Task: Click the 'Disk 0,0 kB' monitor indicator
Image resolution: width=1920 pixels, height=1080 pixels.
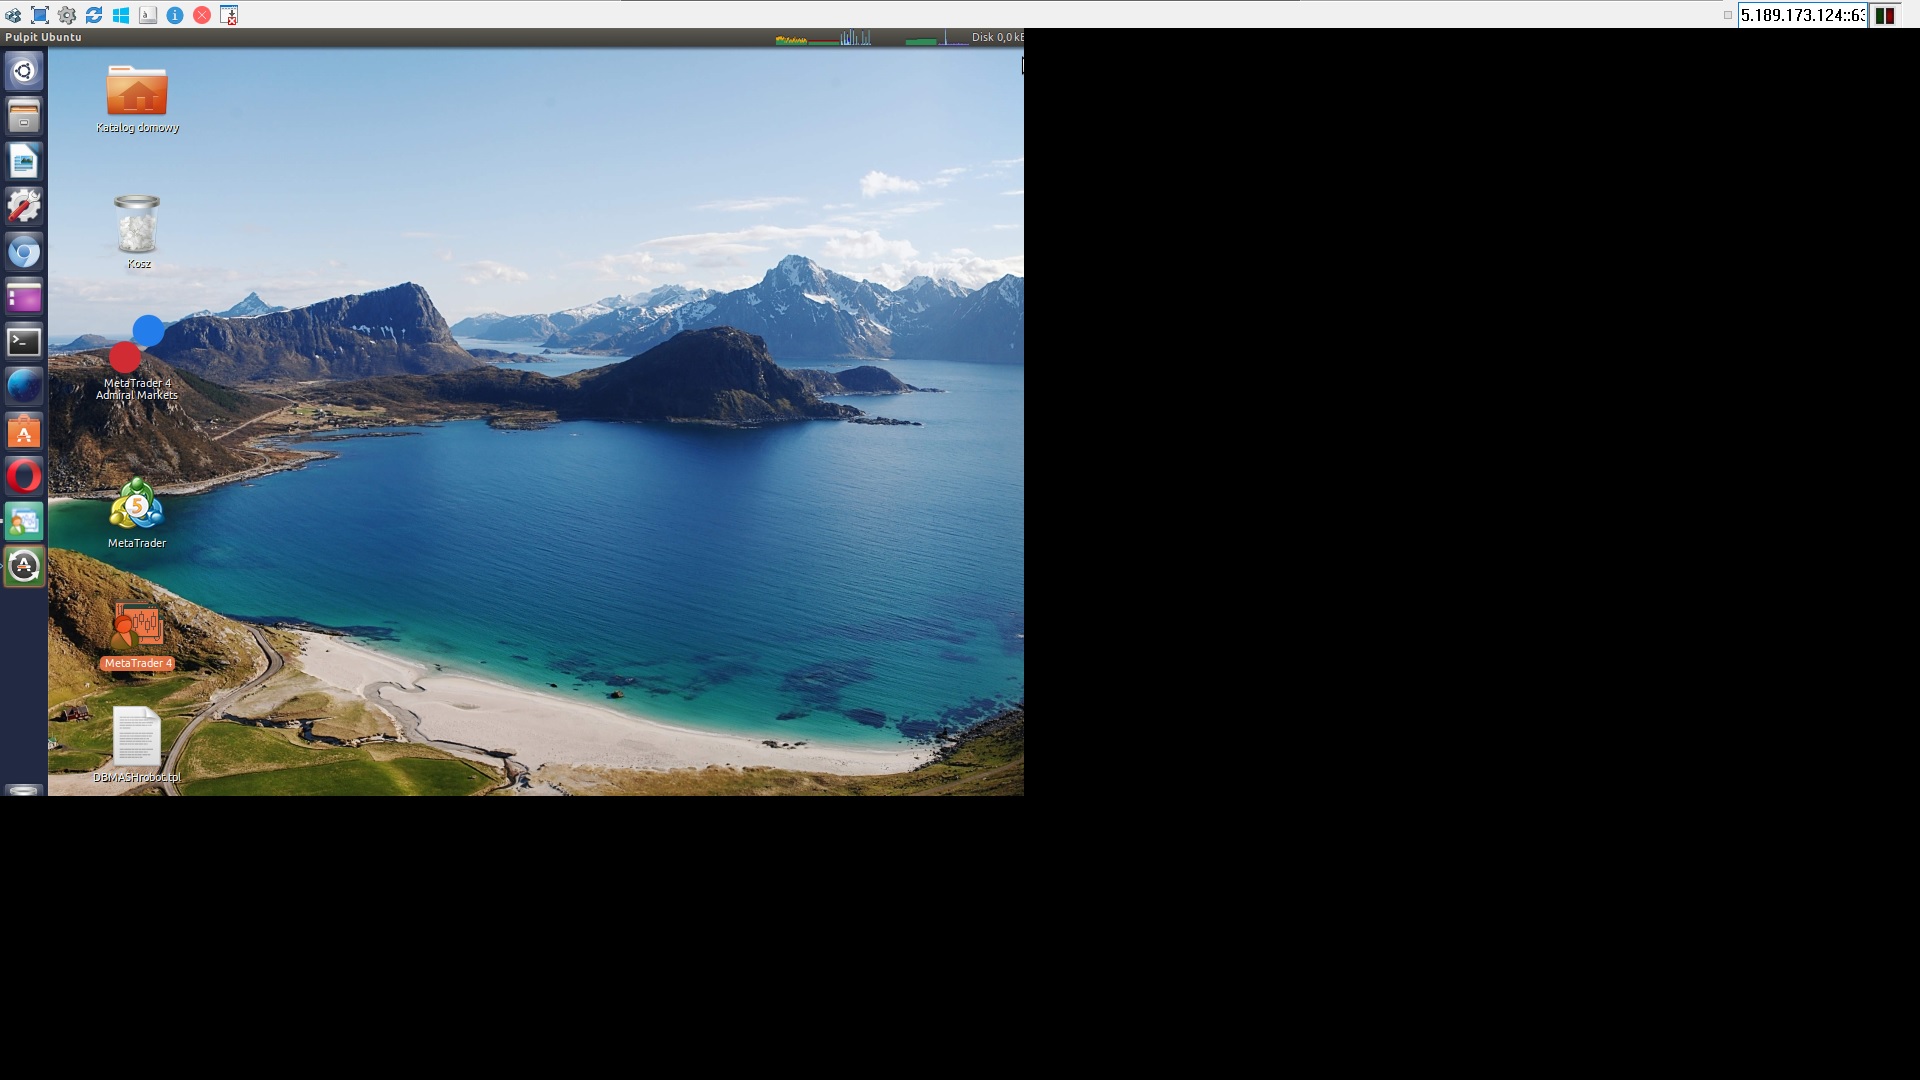Action: pos(997,37)
